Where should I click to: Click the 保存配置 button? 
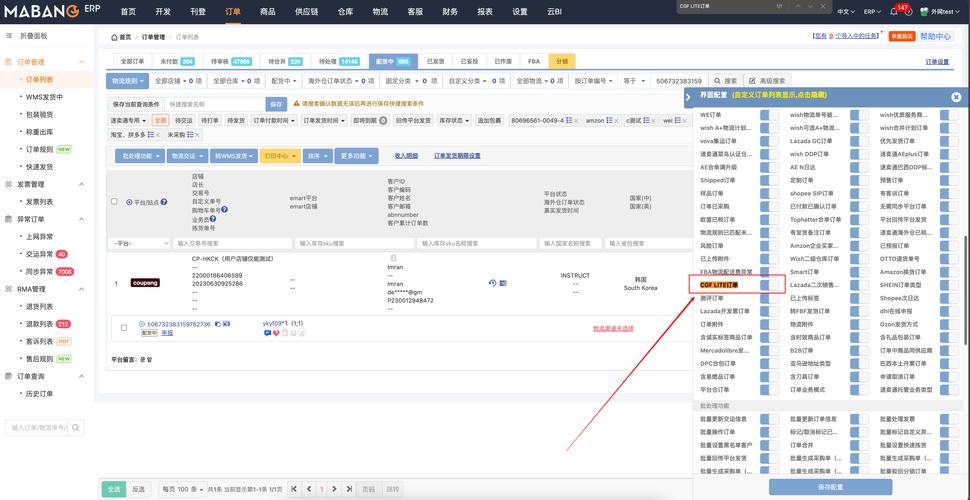(x=830, y=487)
